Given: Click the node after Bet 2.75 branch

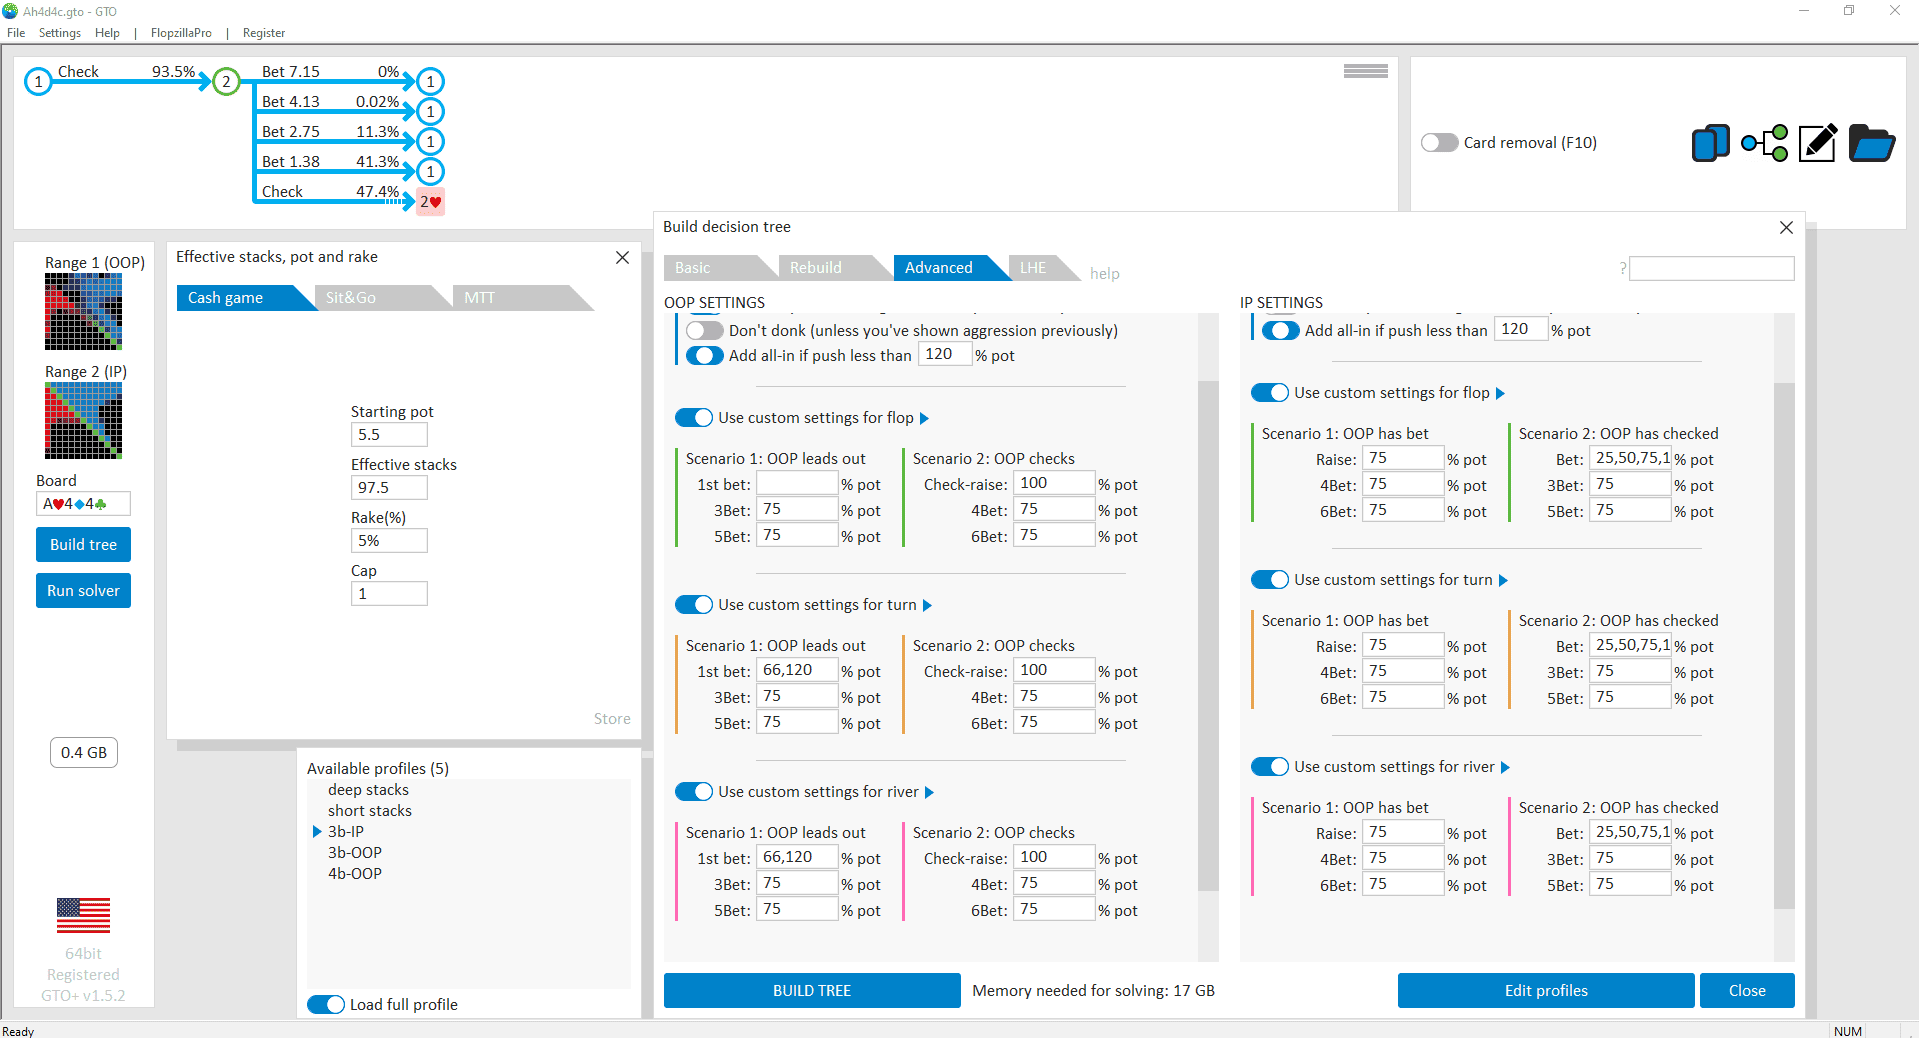Looking at the screenshot, I should click(430, 141).
